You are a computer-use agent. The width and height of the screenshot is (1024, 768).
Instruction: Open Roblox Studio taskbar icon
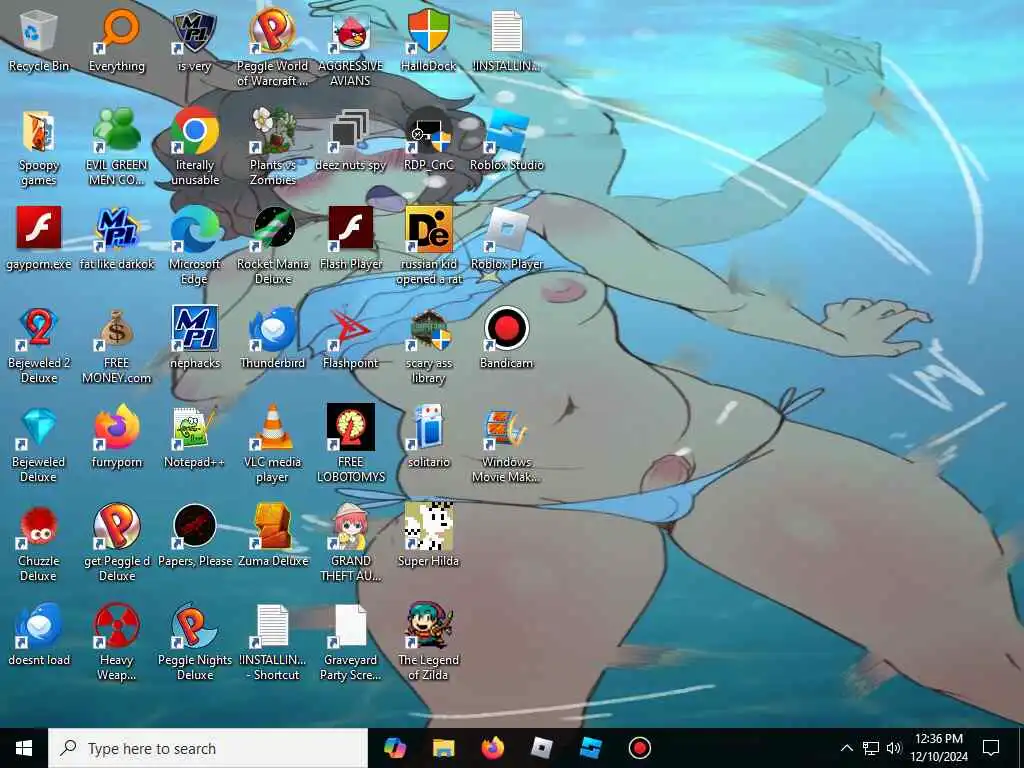pos(590,748)
